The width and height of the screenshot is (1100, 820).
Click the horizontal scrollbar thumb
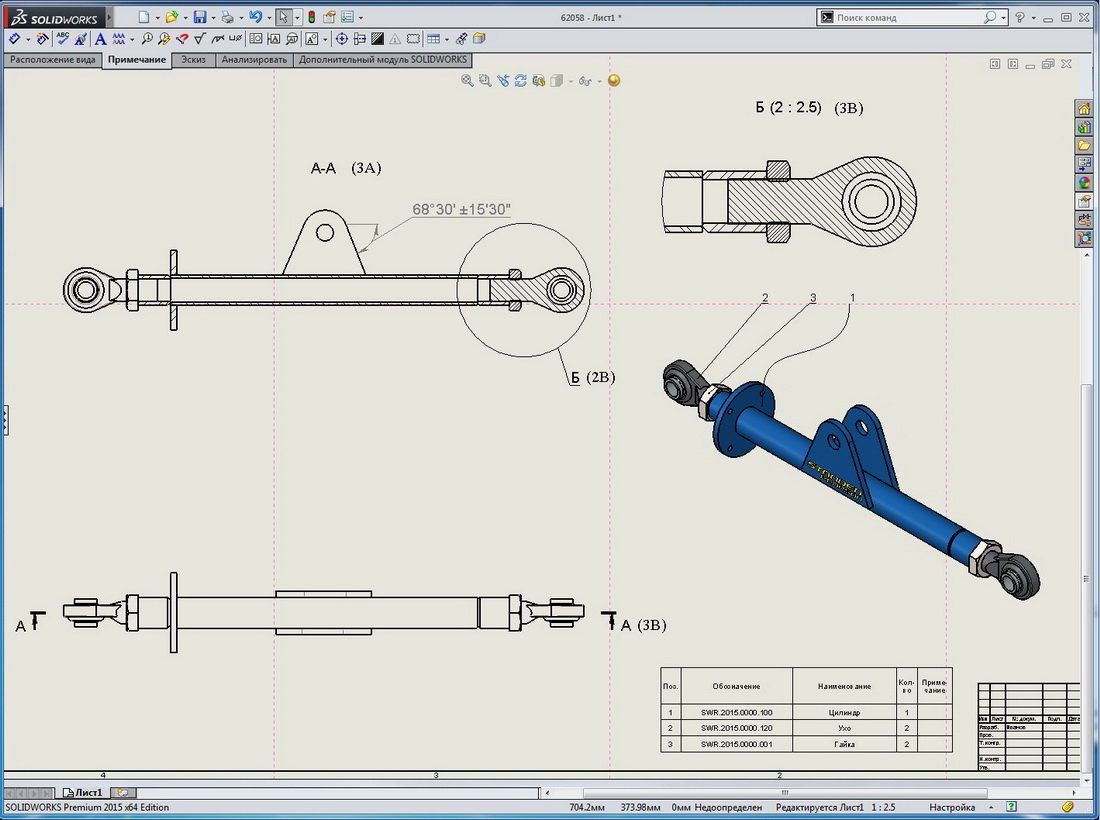point(785,793)
